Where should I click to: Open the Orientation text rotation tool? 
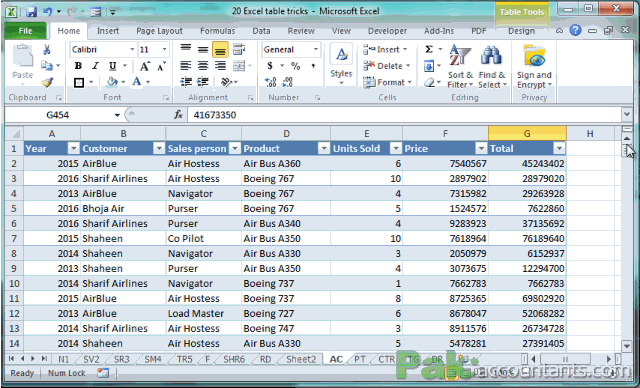pyautogui.click(x=227, y=82)
